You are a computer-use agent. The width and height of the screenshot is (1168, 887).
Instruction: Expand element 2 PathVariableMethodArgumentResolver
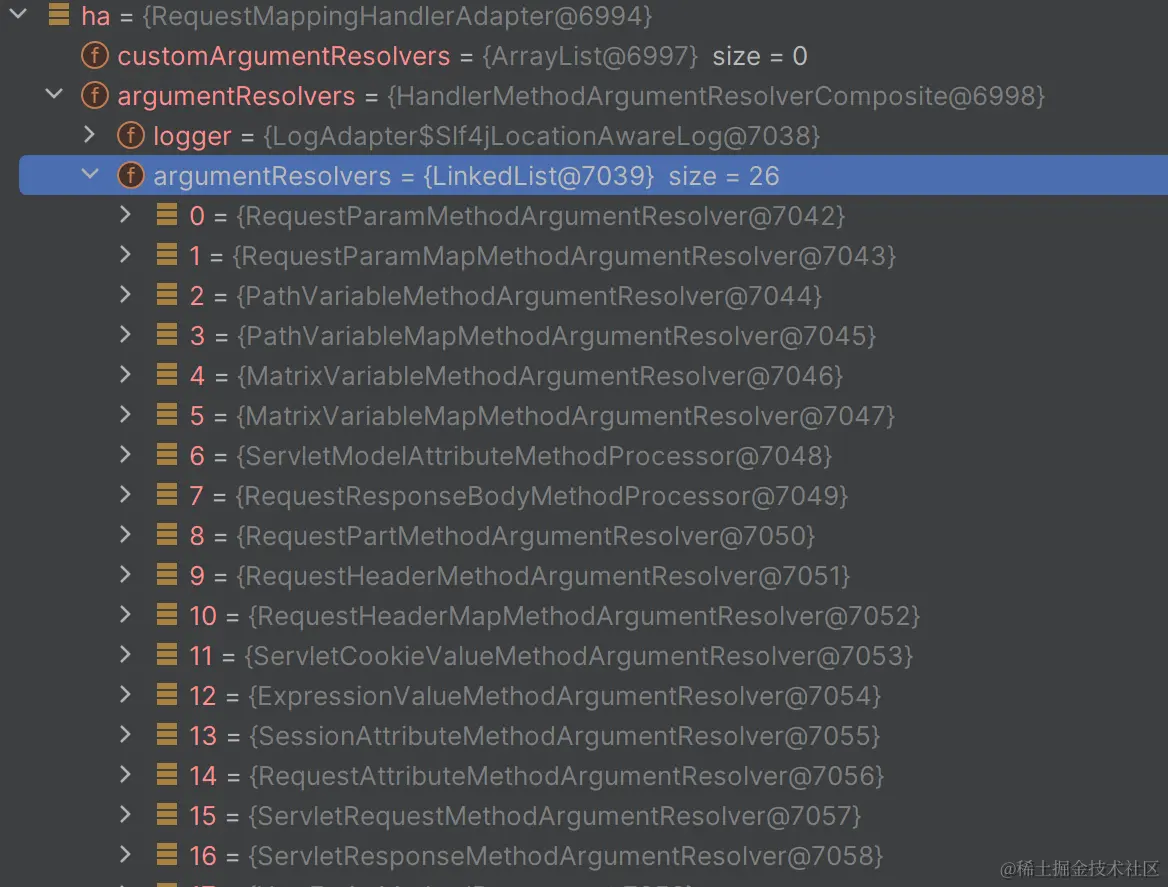pos(125,295)
